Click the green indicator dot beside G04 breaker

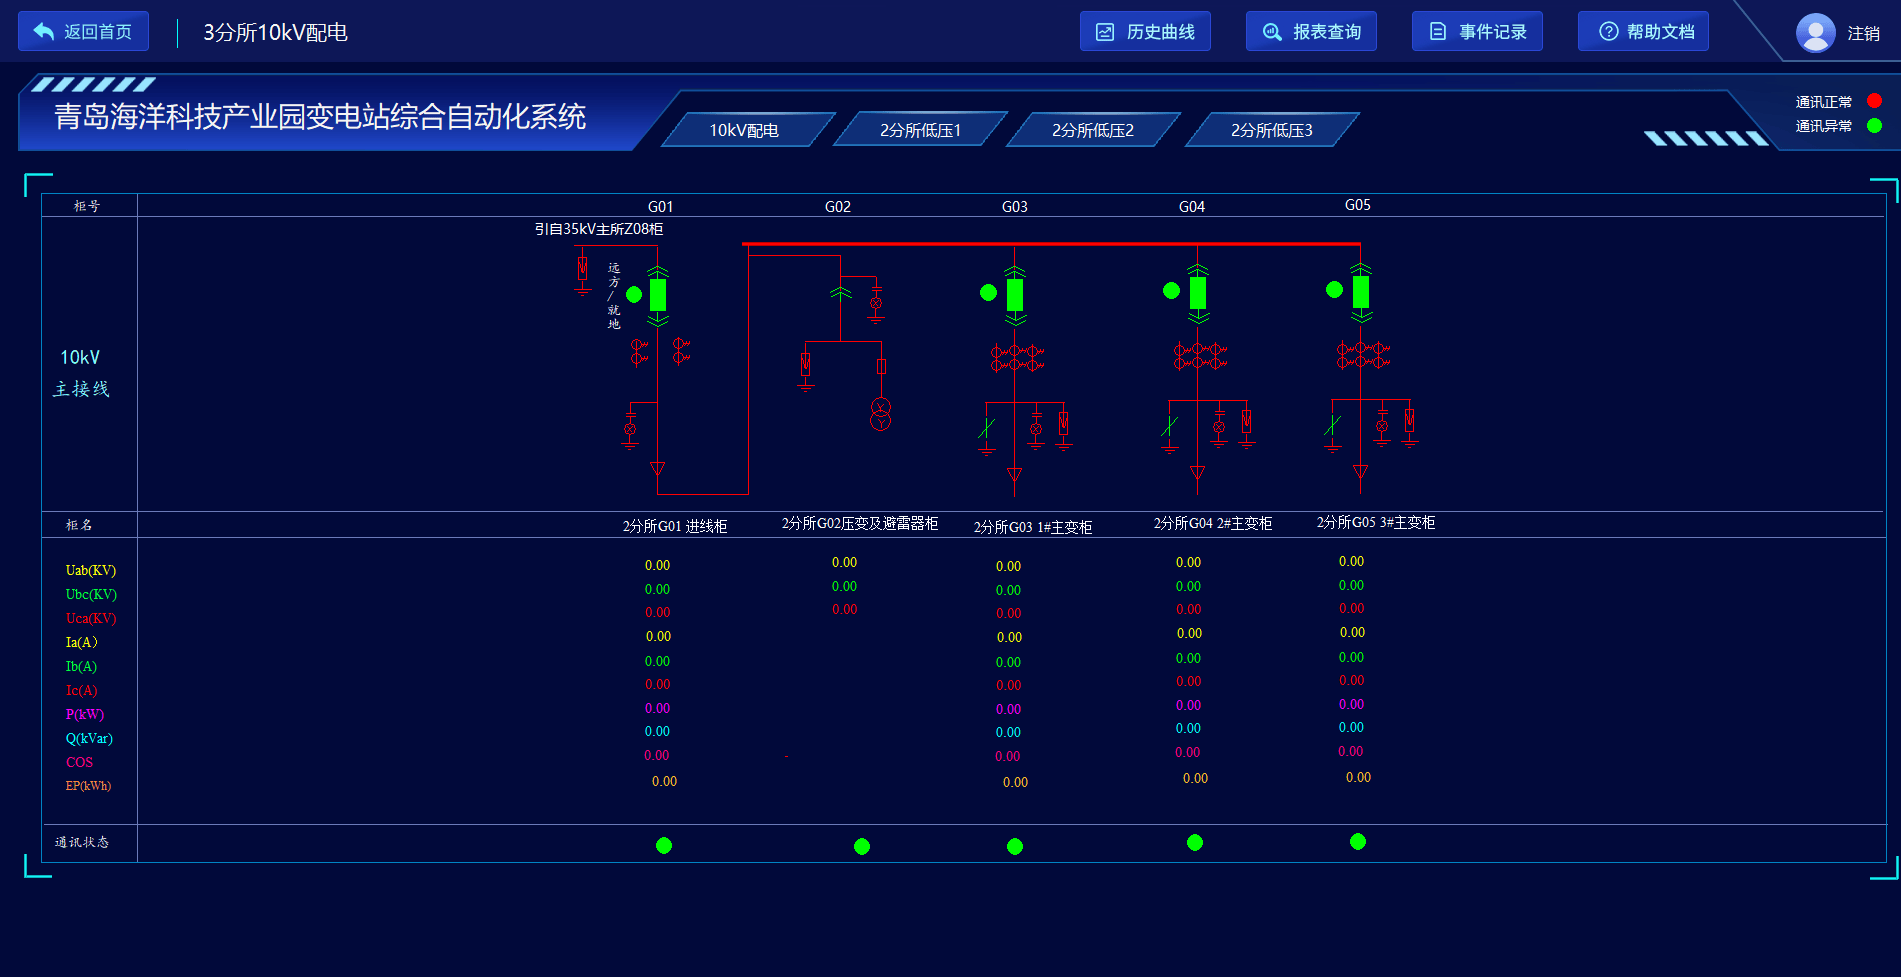(x=1172, y=290)
